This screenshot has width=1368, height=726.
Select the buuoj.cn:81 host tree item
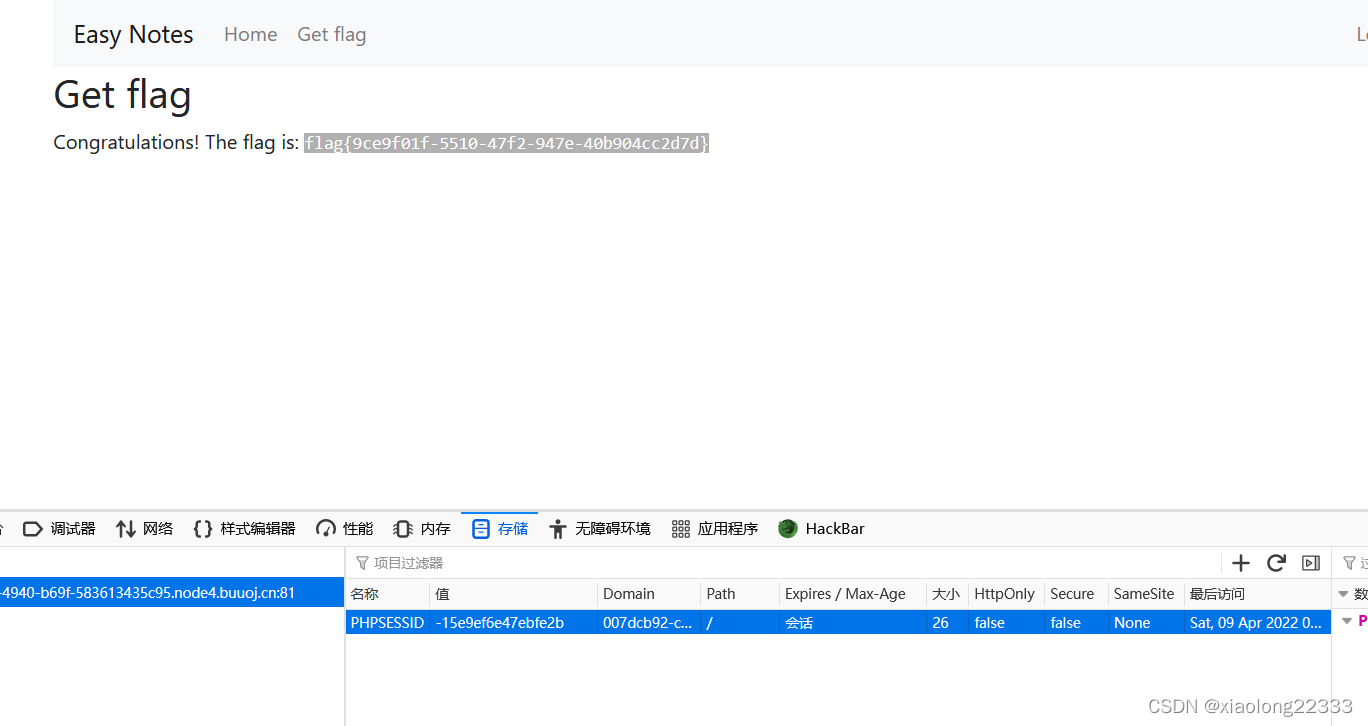click(172, 592)
